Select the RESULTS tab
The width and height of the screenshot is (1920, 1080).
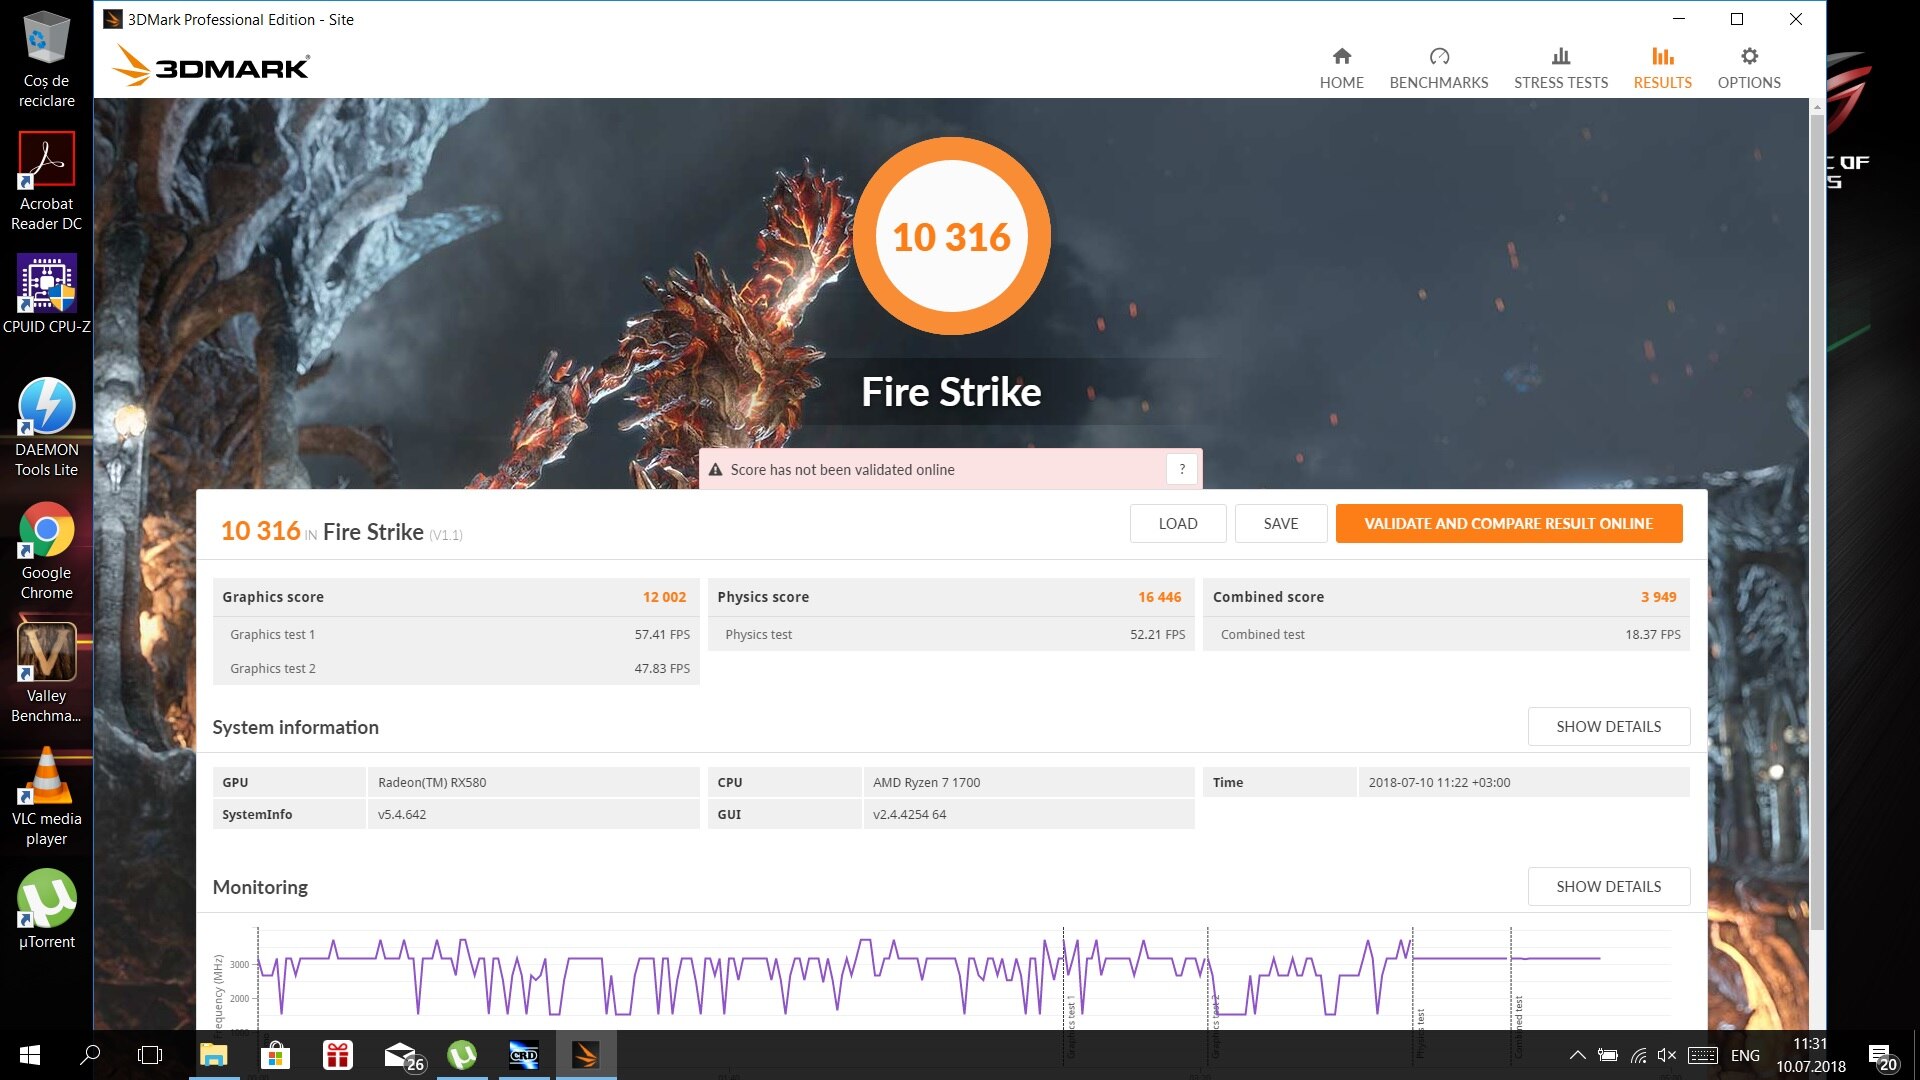pyautogui.click(x=1662, y=68)
